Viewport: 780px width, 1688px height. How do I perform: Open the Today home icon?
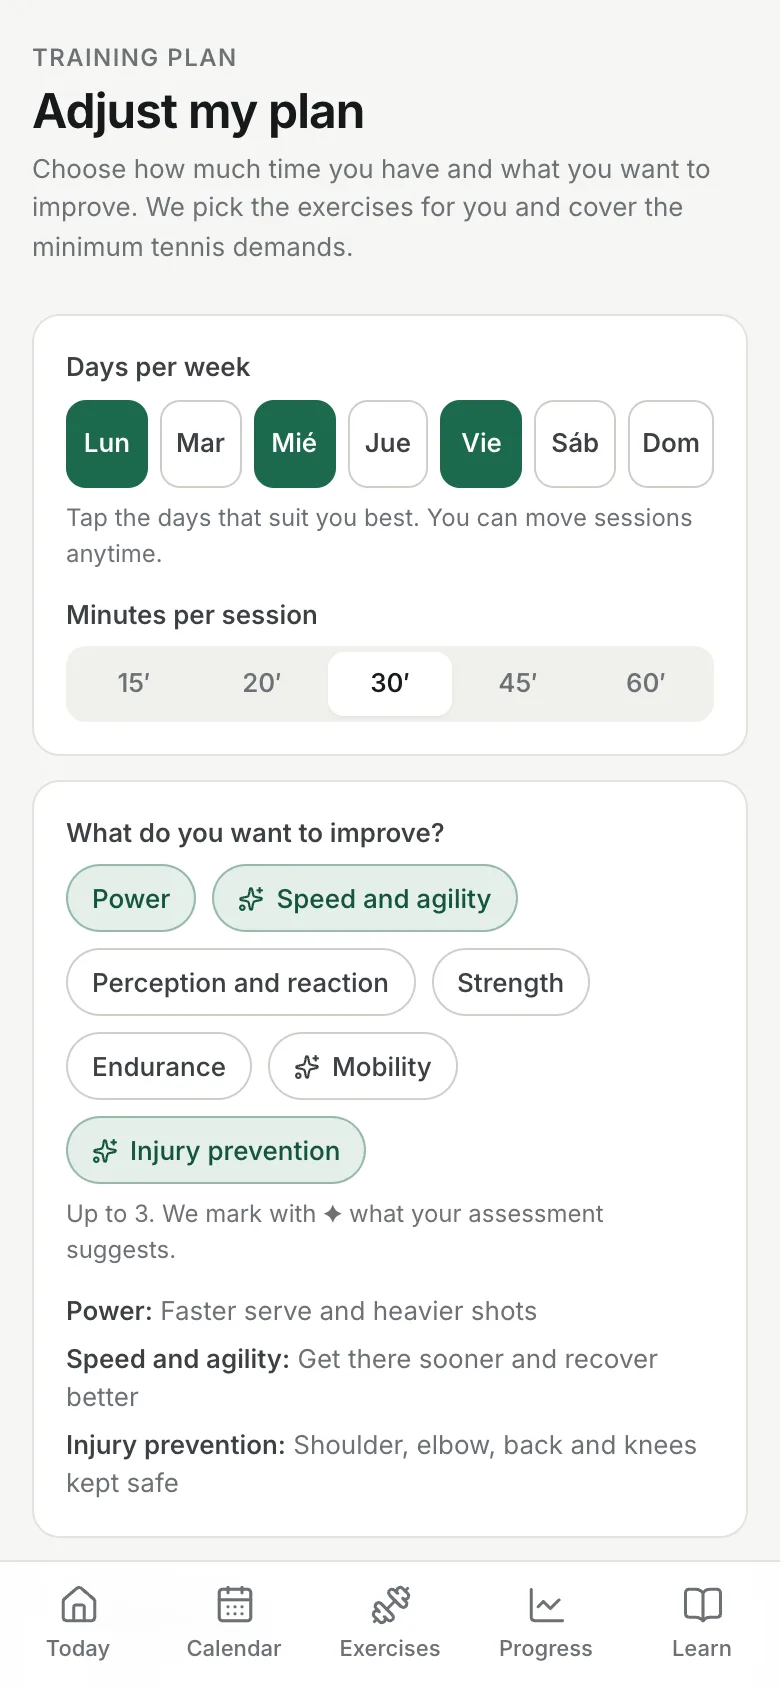[x=78, y=1604]
